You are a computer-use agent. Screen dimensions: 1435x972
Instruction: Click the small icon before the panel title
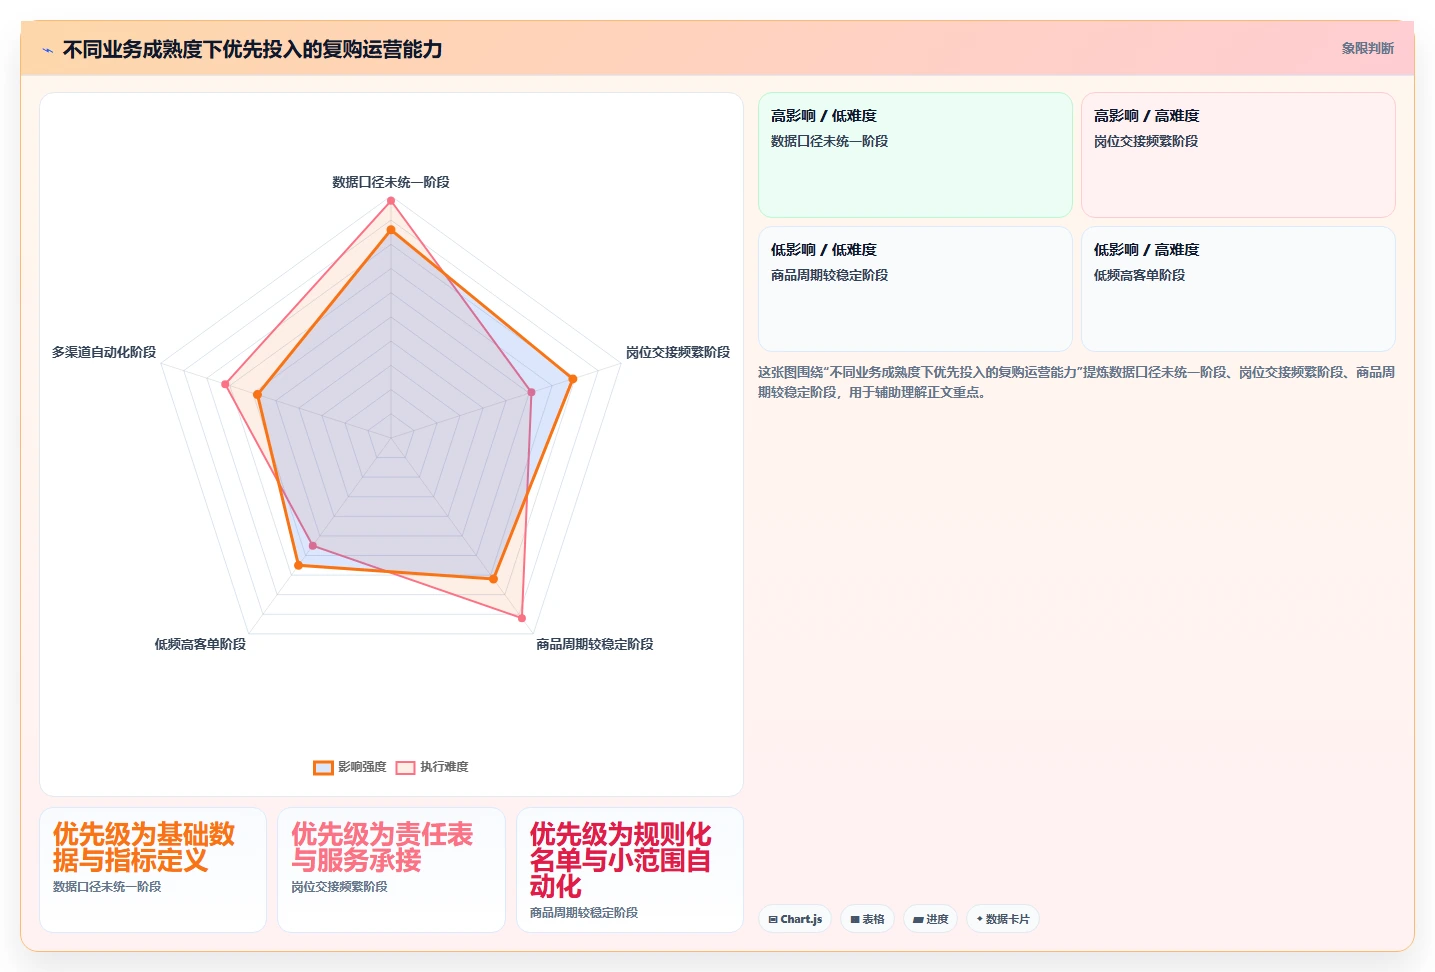47,50
